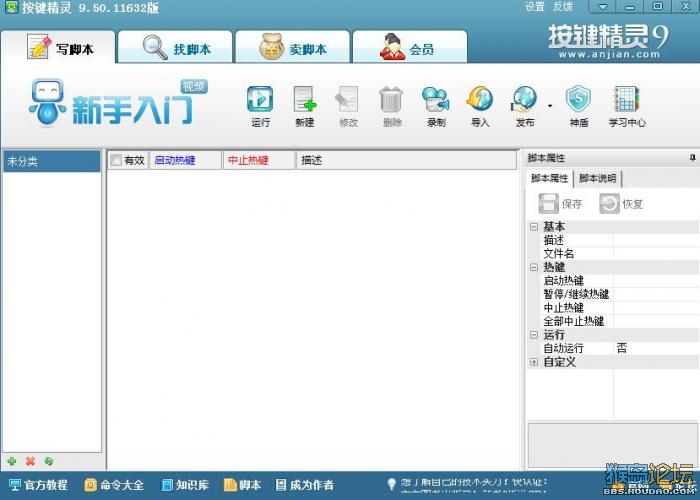This screenshot has width=700, height=500.
Task: Pin the 脚本属性 panel
Action: [x=692, y=158]
